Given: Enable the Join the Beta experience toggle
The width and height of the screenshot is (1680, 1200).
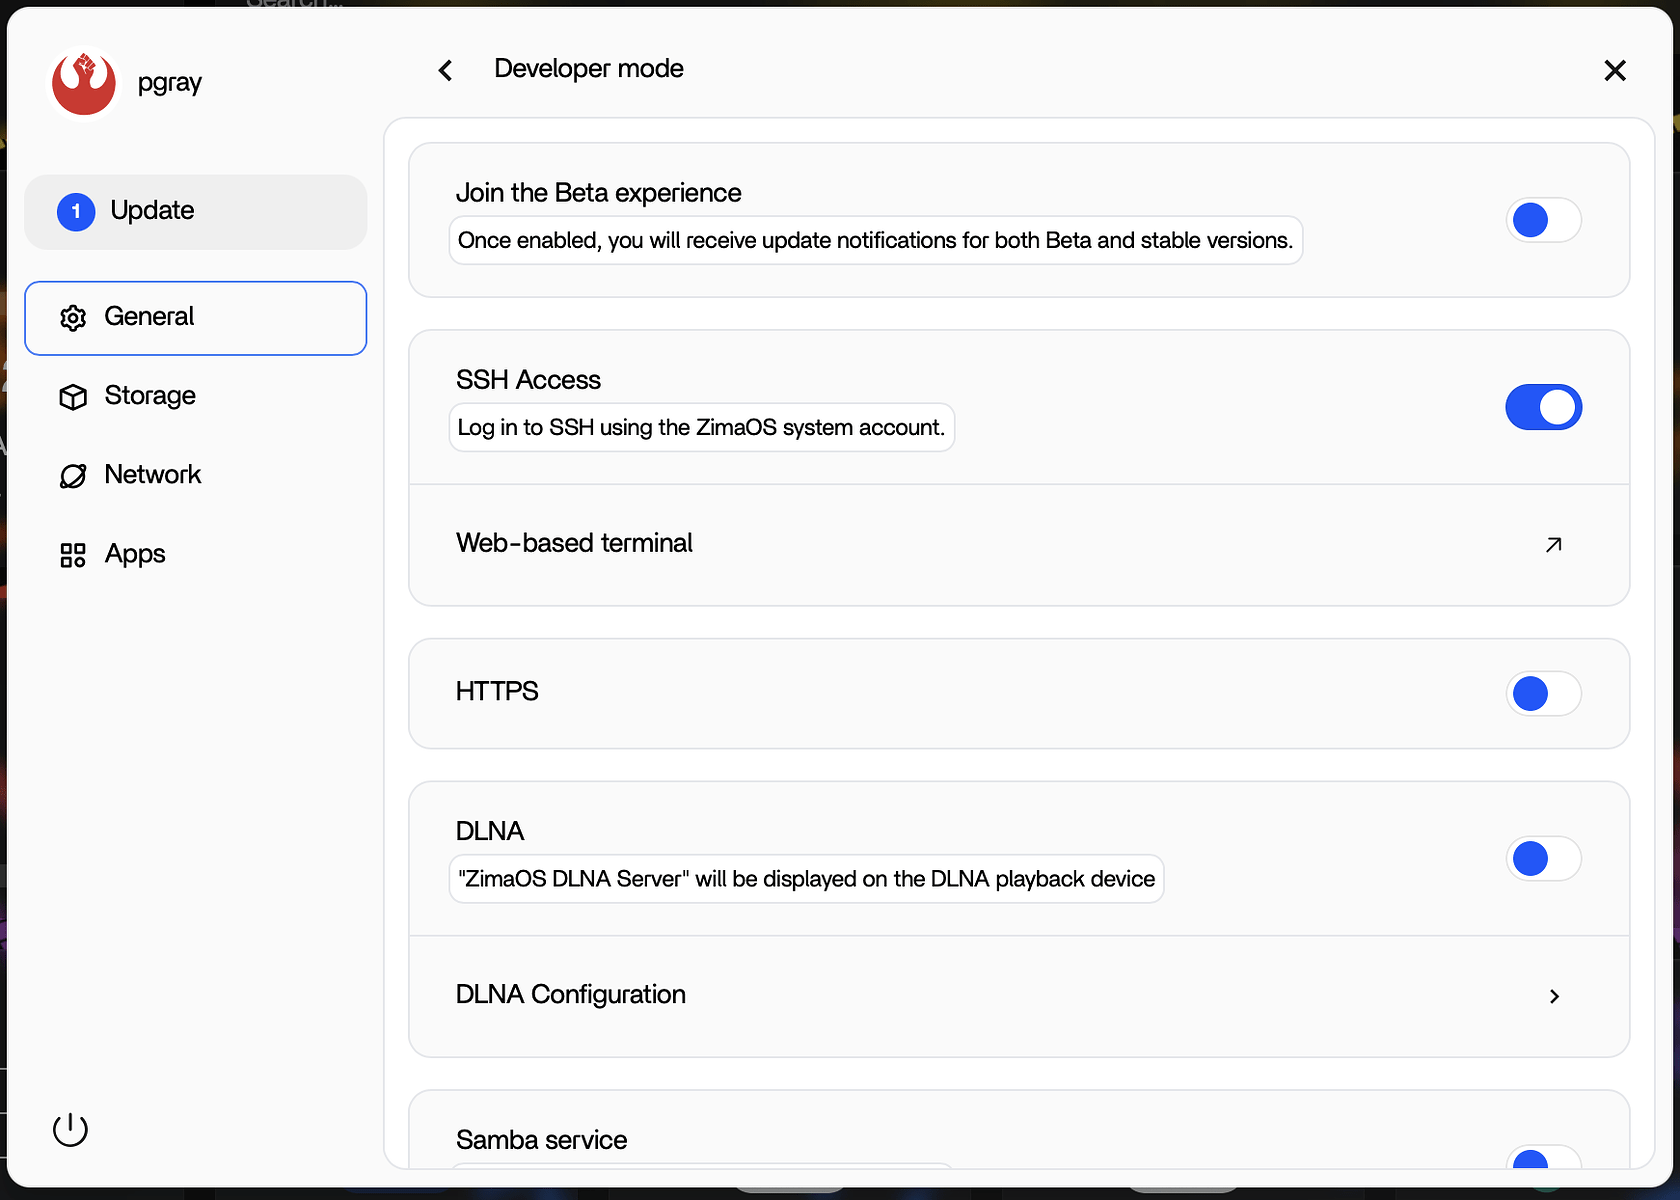Looking at the screenshot, I should pos(1543,220).
